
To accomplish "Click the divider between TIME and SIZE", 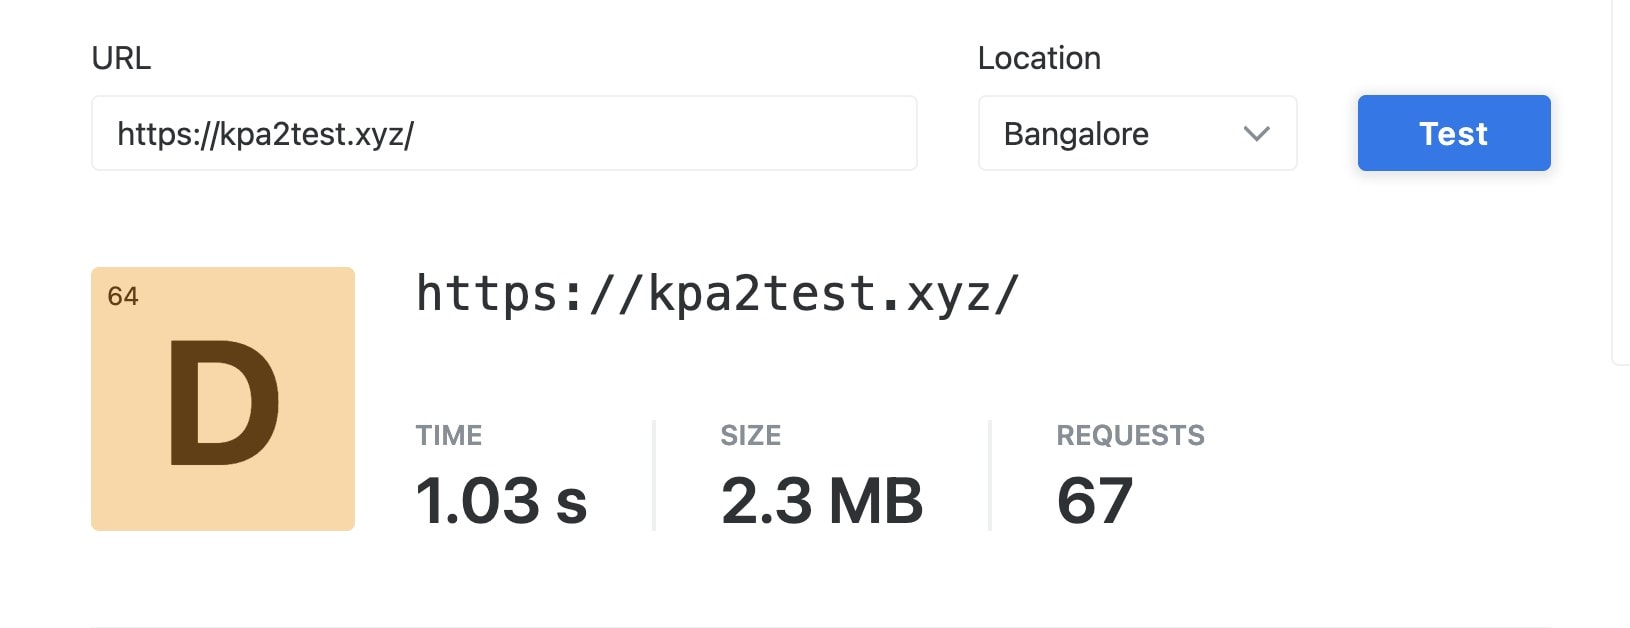I will (x=654, y=475).
